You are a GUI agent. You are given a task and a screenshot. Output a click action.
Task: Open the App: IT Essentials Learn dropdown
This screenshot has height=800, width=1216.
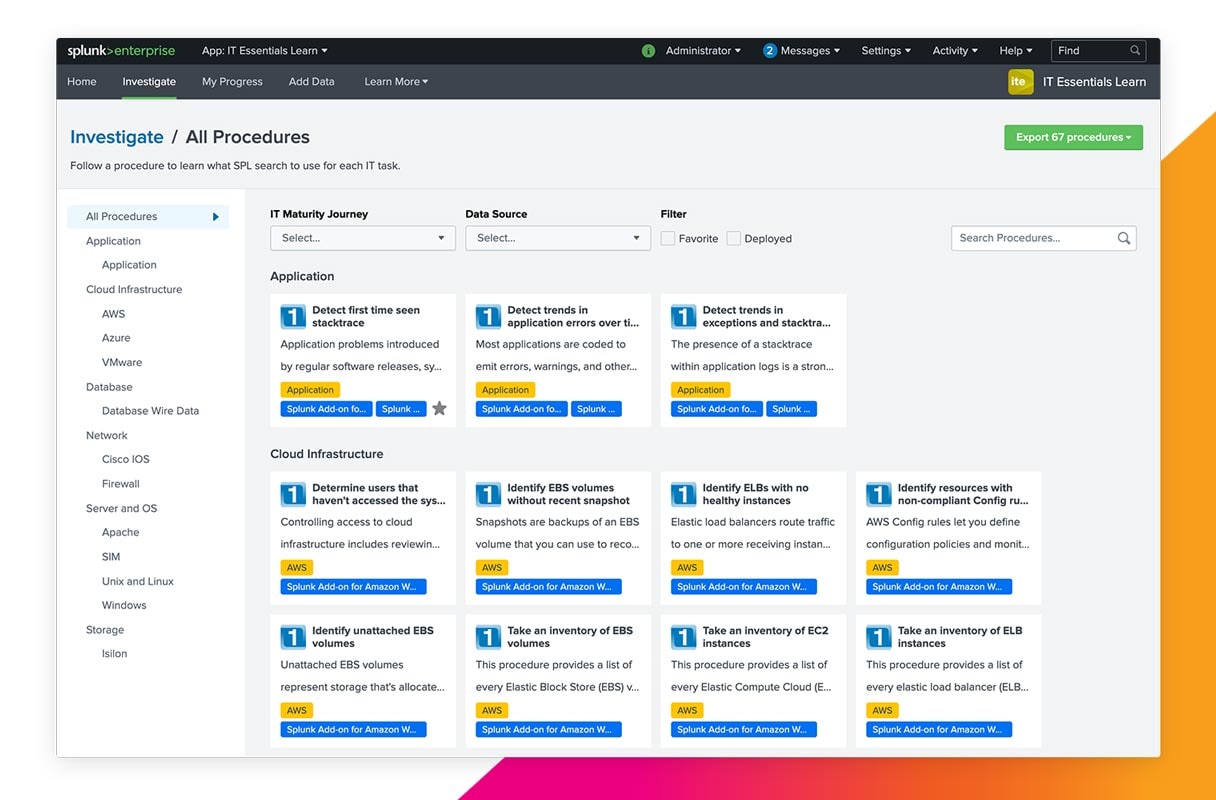coord(265,51)
